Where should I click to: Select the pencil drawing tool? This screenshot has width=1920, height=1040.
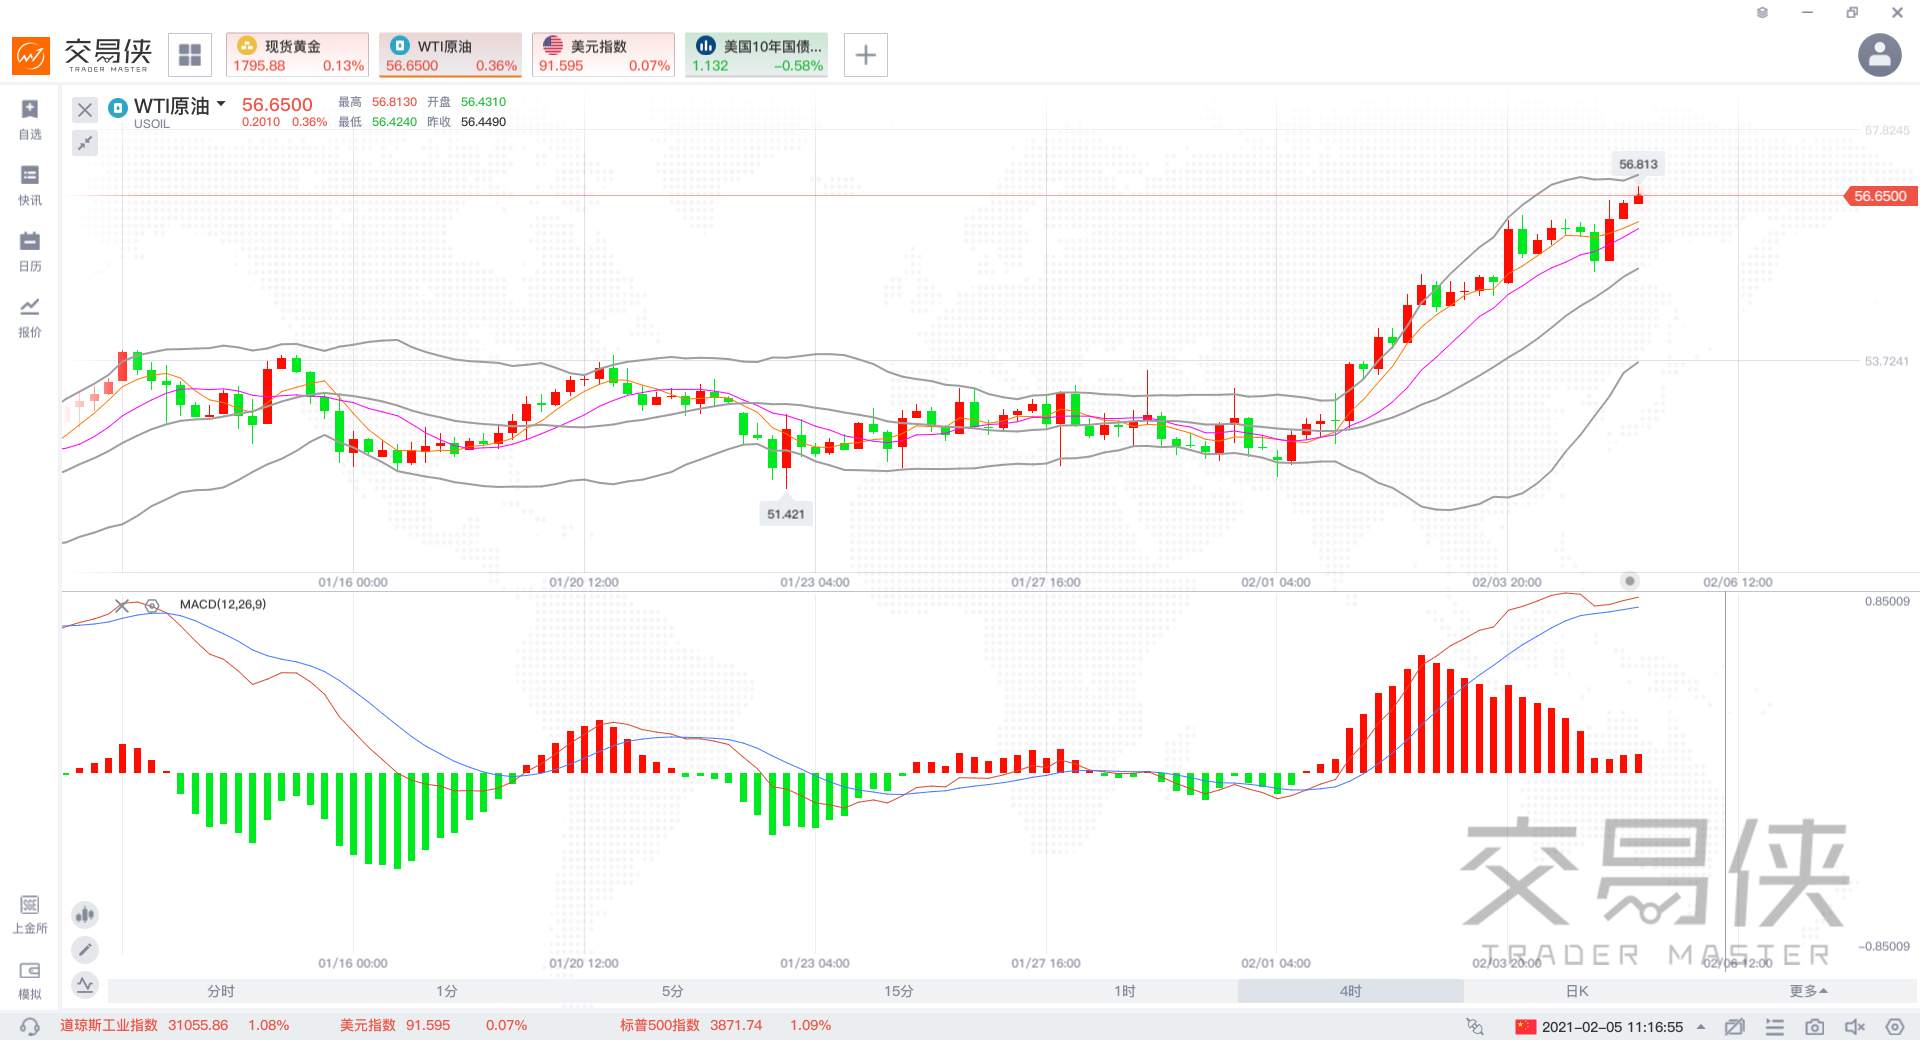pos(85,949)
